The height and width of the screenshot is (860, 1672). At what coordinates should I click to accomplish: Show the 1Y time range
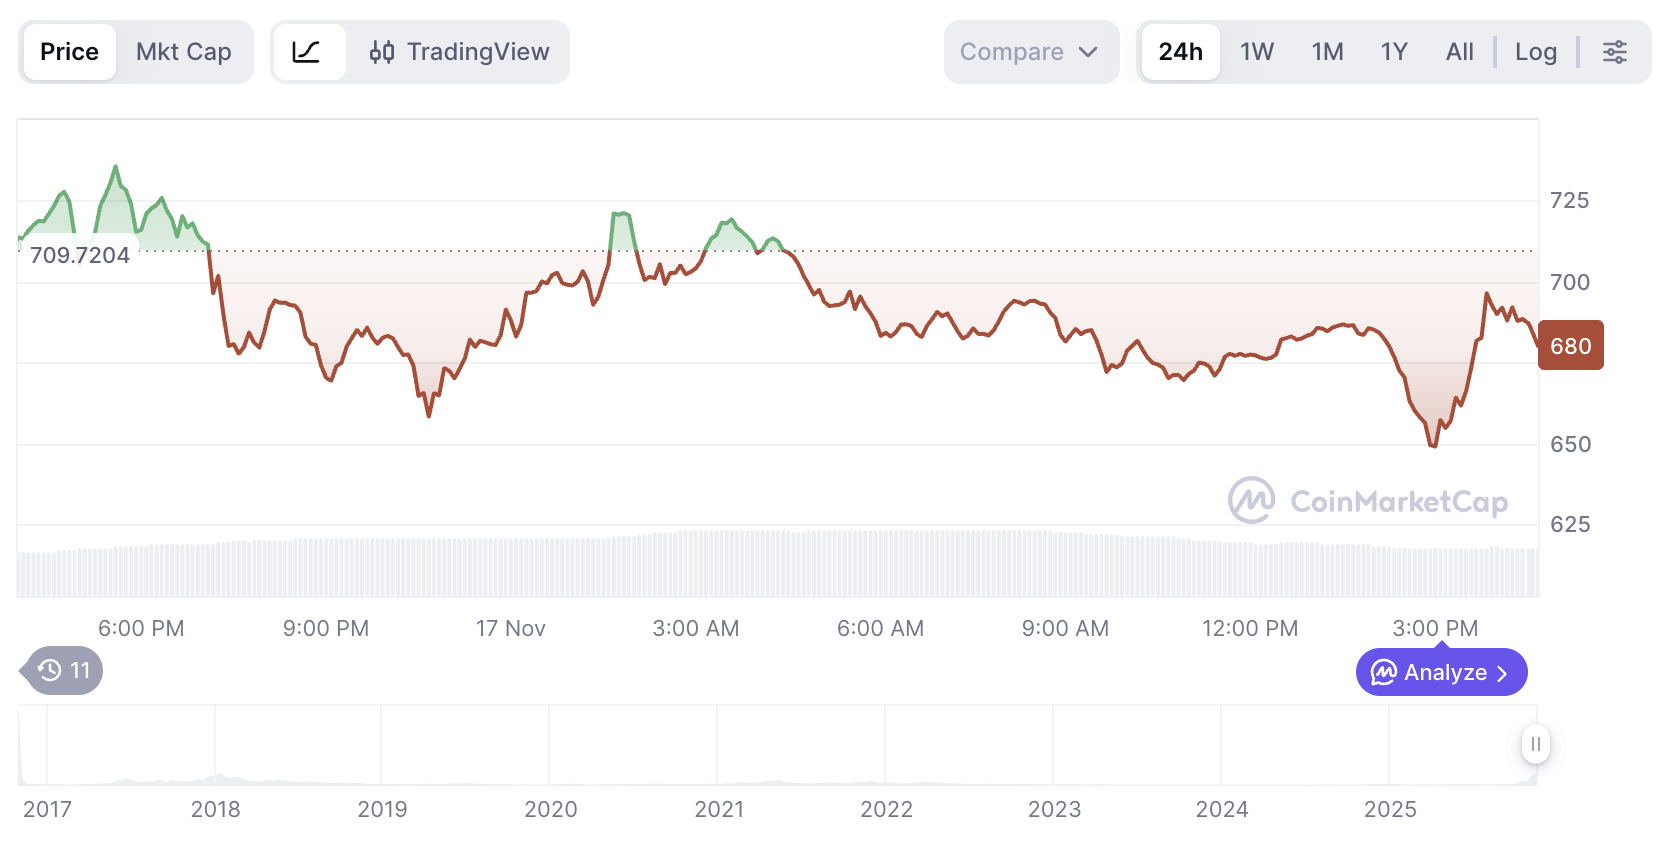click(x=1394, y=52)
